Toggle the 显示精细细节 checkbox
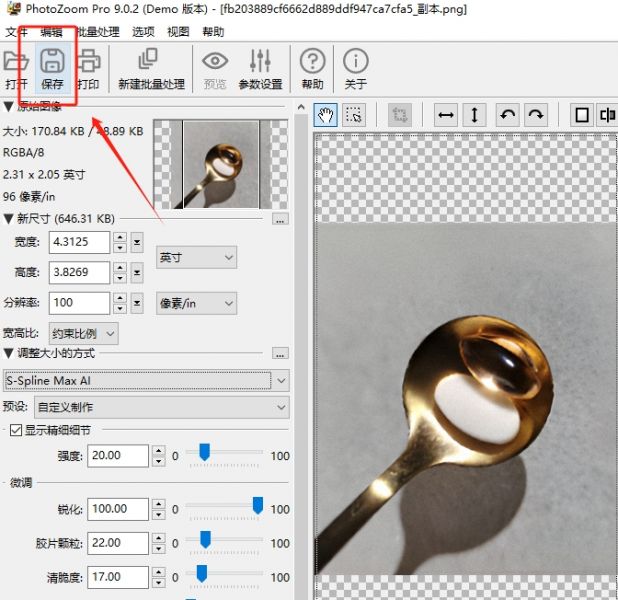Viewport: 618px width, 600px height. (x=16, y=430)
